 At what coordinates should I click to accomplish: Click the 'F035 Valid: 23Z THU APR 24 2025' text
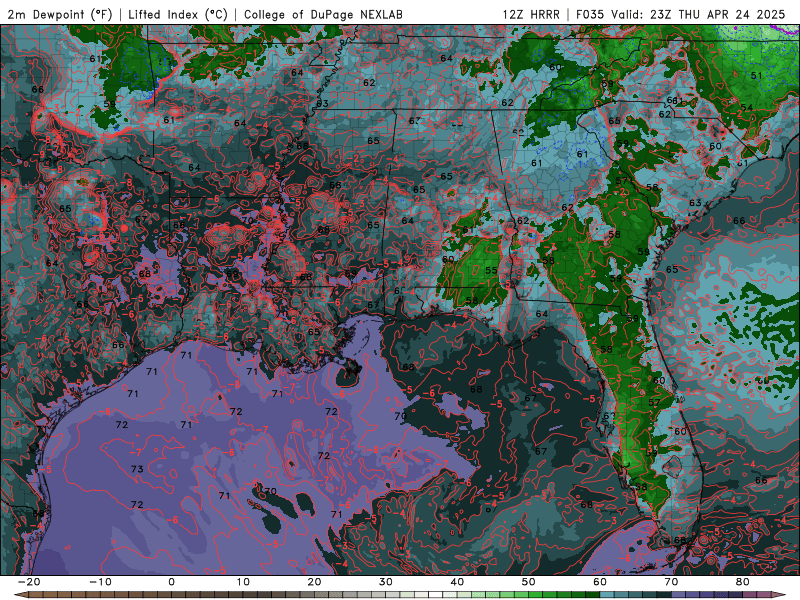click(681, 14)
